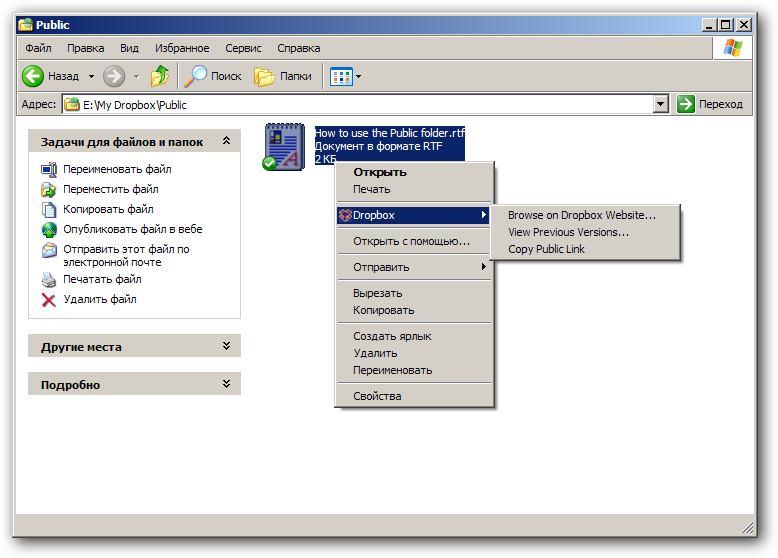Open the Правка menu
Viewport: 778px width, 558px height.
tap(86, 48)
